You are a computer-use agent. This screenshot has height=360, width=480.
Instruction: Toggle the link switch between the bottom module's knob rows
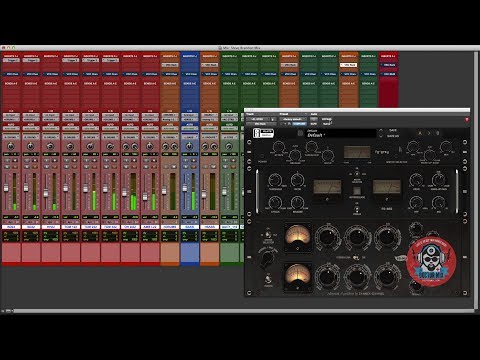[356, 257]
